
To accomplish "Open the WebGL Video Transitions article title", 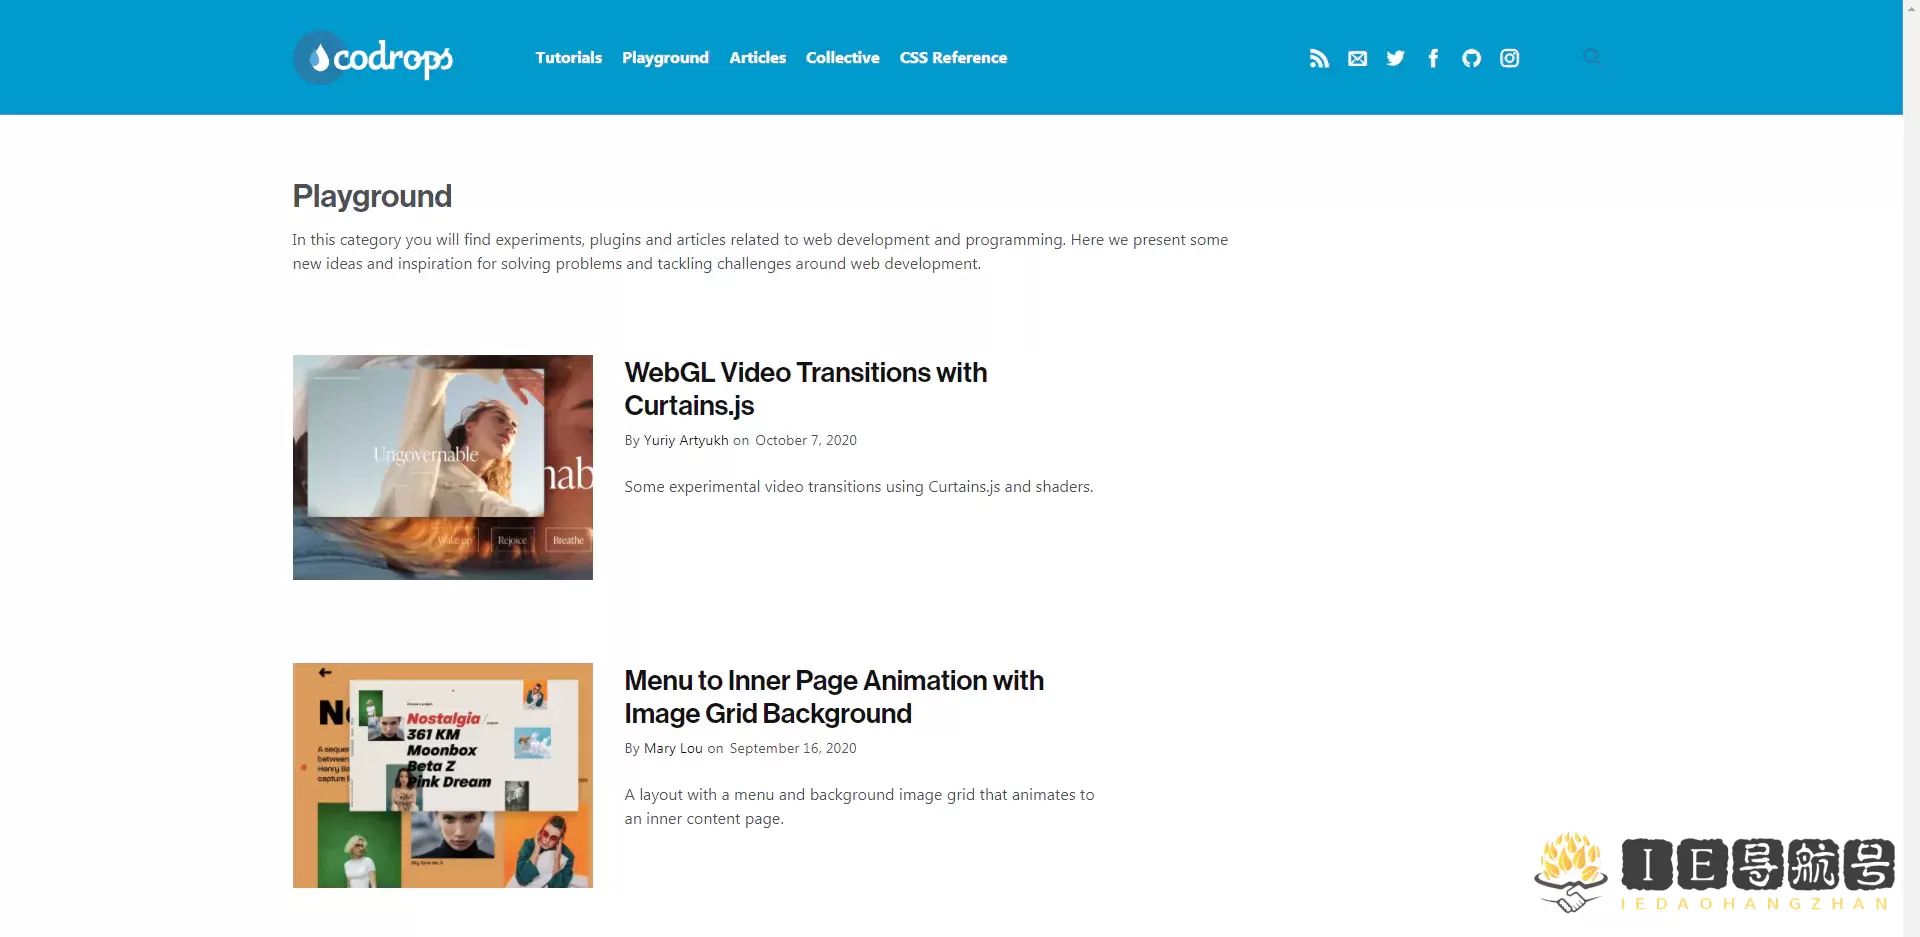I will click(805, 389).
